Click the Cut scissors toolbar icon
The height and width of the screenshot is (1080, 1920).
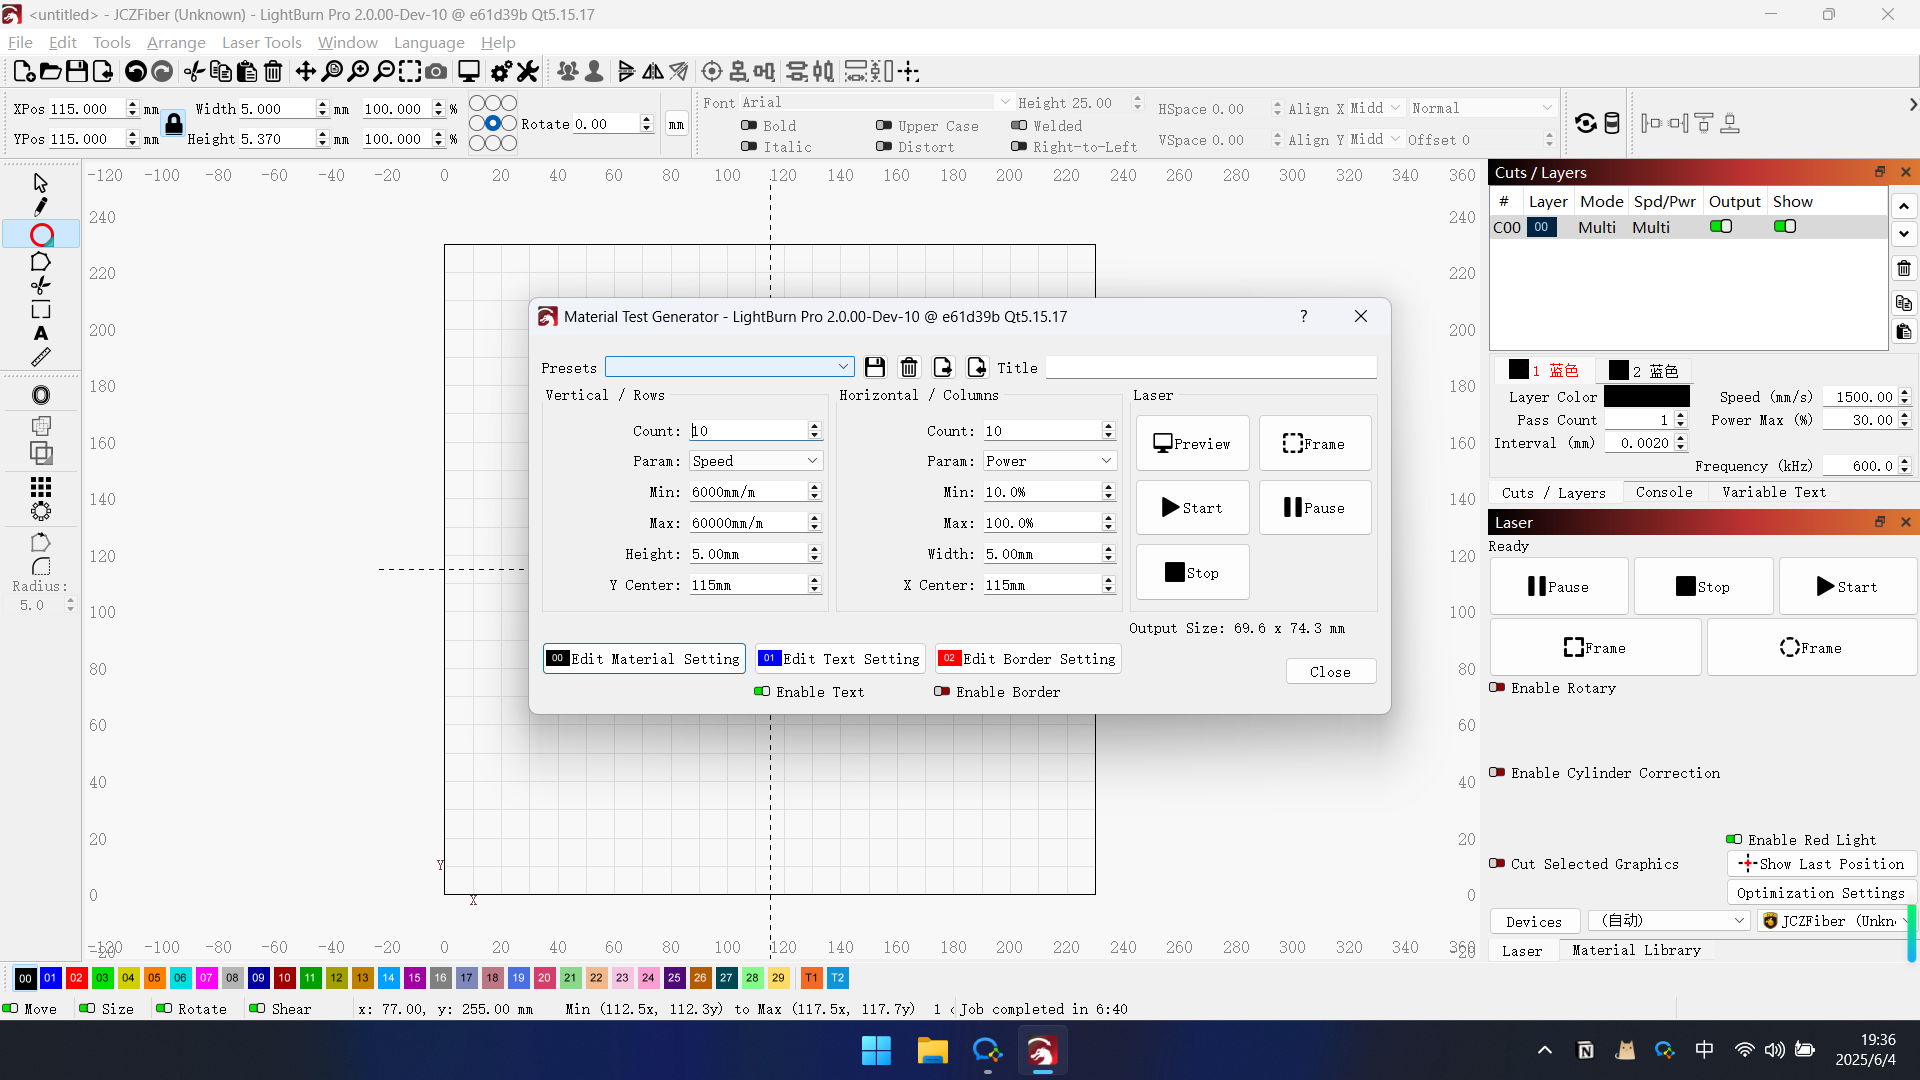[x=195, y=71]
